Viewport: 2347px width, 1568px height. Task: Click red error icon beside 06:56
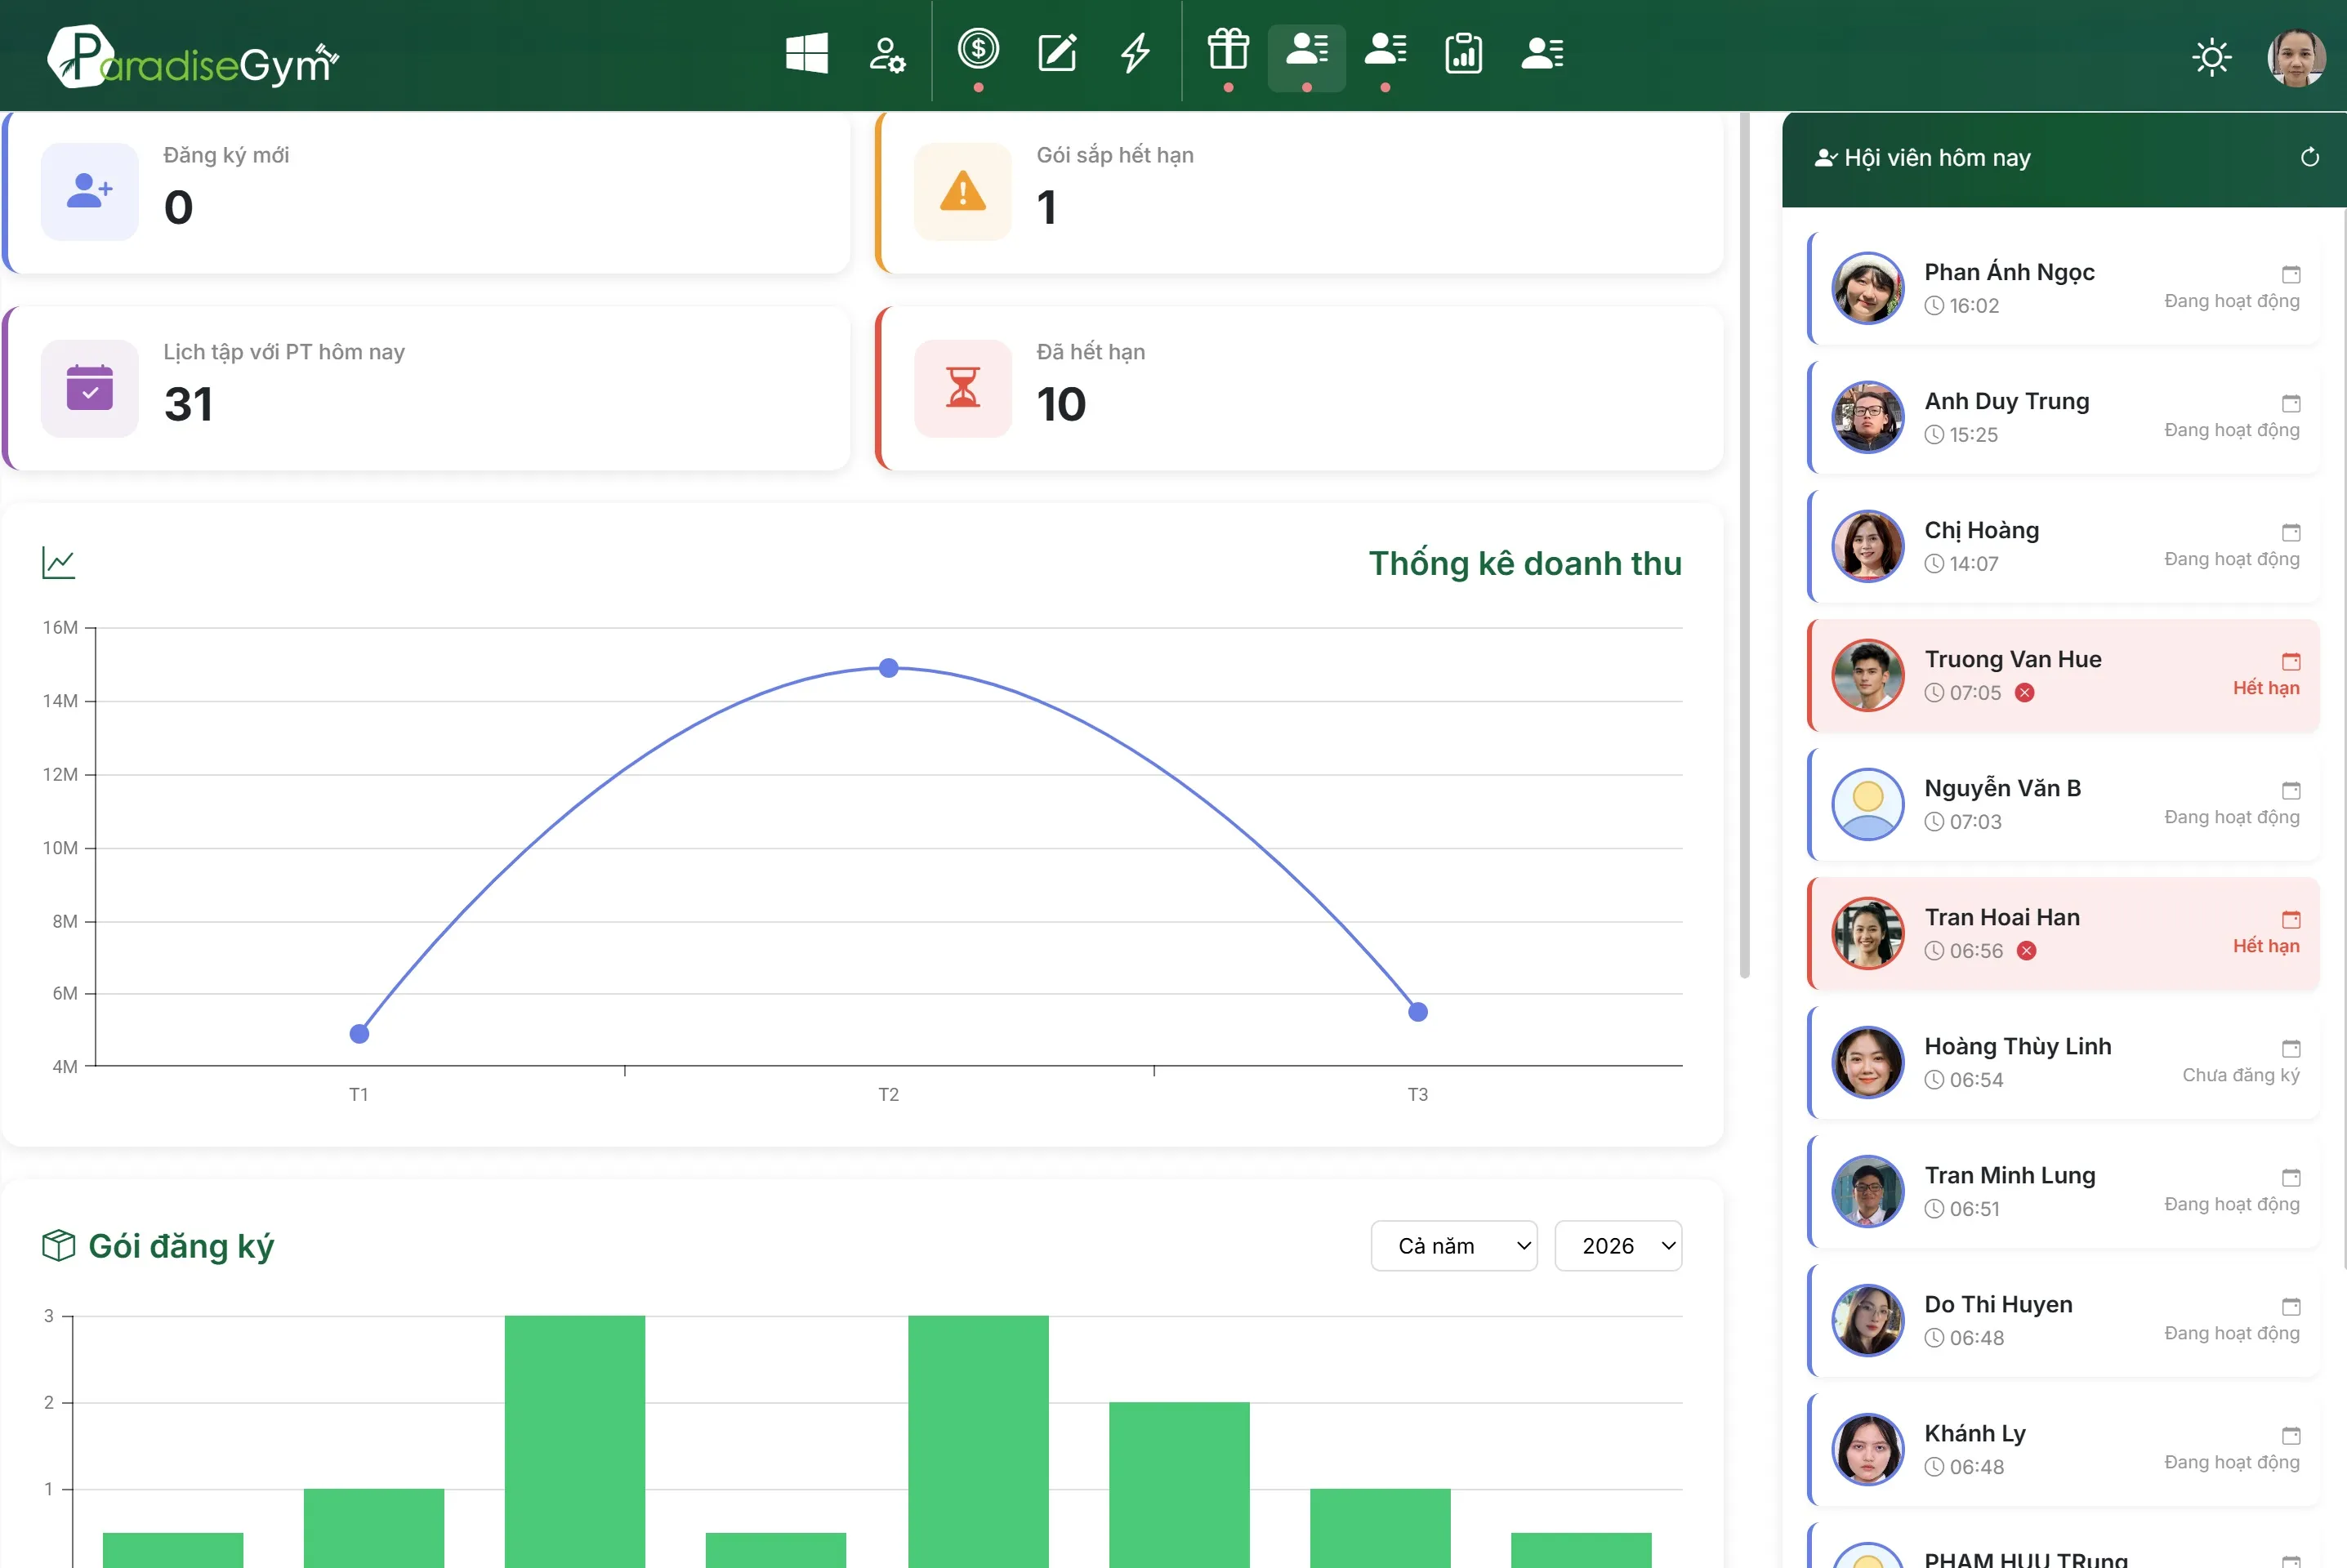[2026, 950]
